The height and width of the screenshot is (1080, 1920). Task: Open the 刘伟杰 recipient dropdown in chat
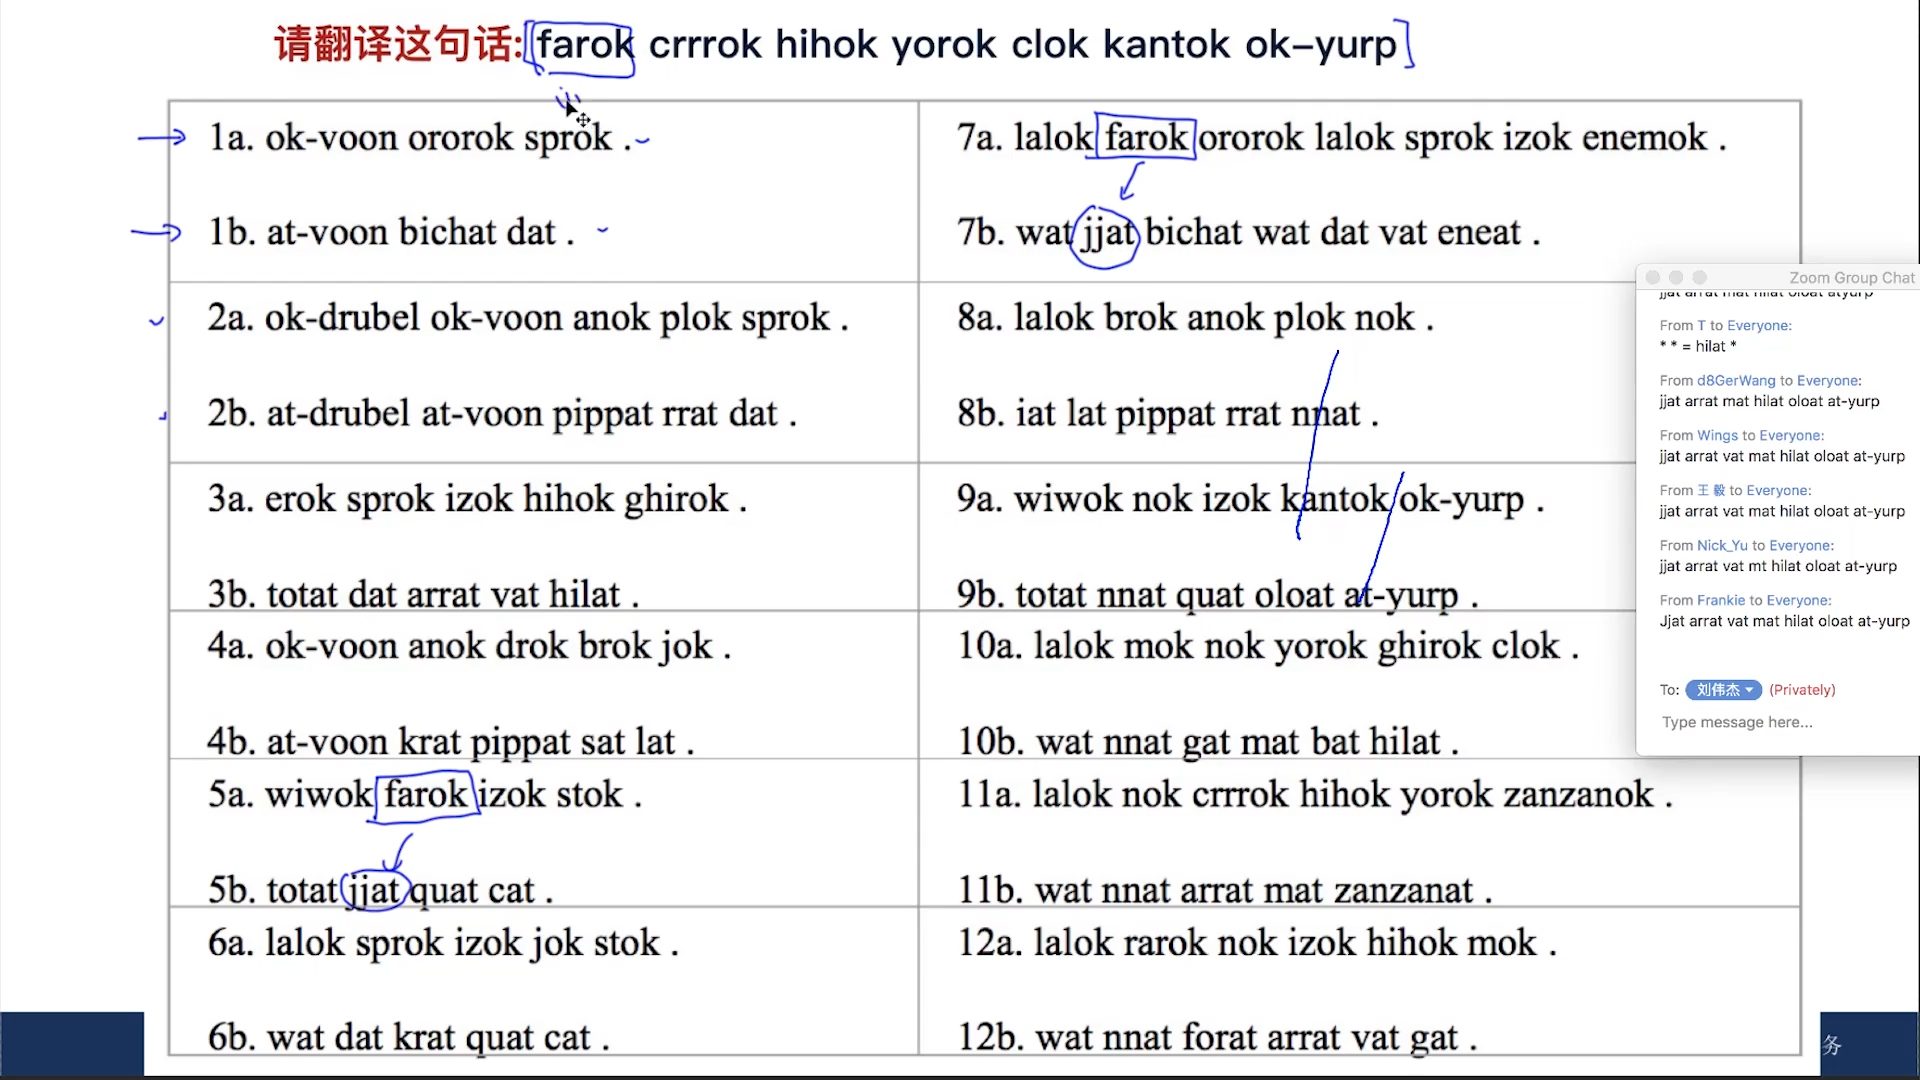pos(1723,690)
